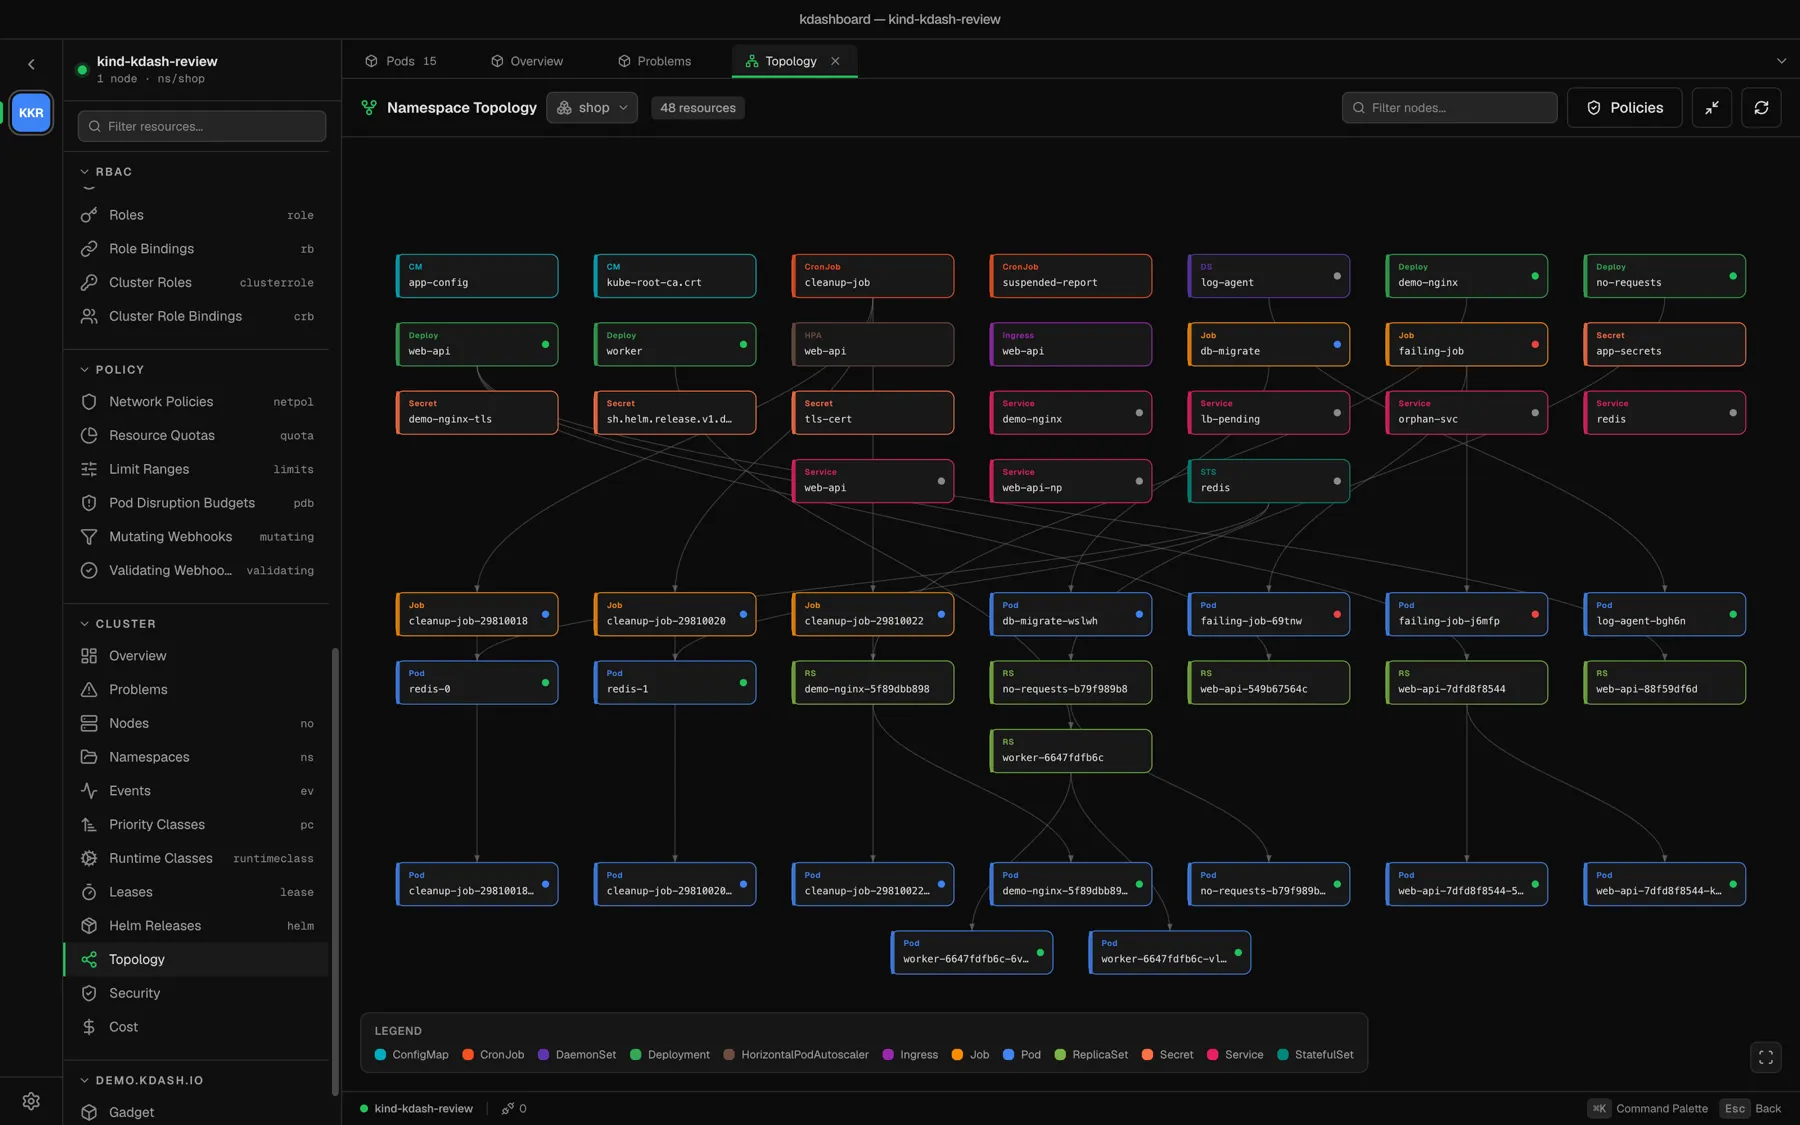Open Helm Releases item
The height and width of the screenshot is (1125, 1800).
pyautogui.click(x=197, y=926)
